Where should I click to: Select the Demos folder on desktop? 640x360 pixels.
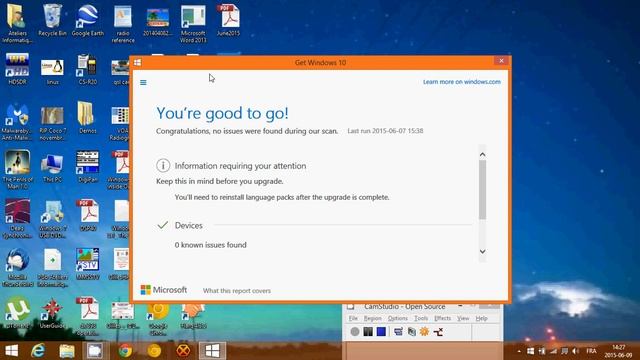(x=87, y=118)
